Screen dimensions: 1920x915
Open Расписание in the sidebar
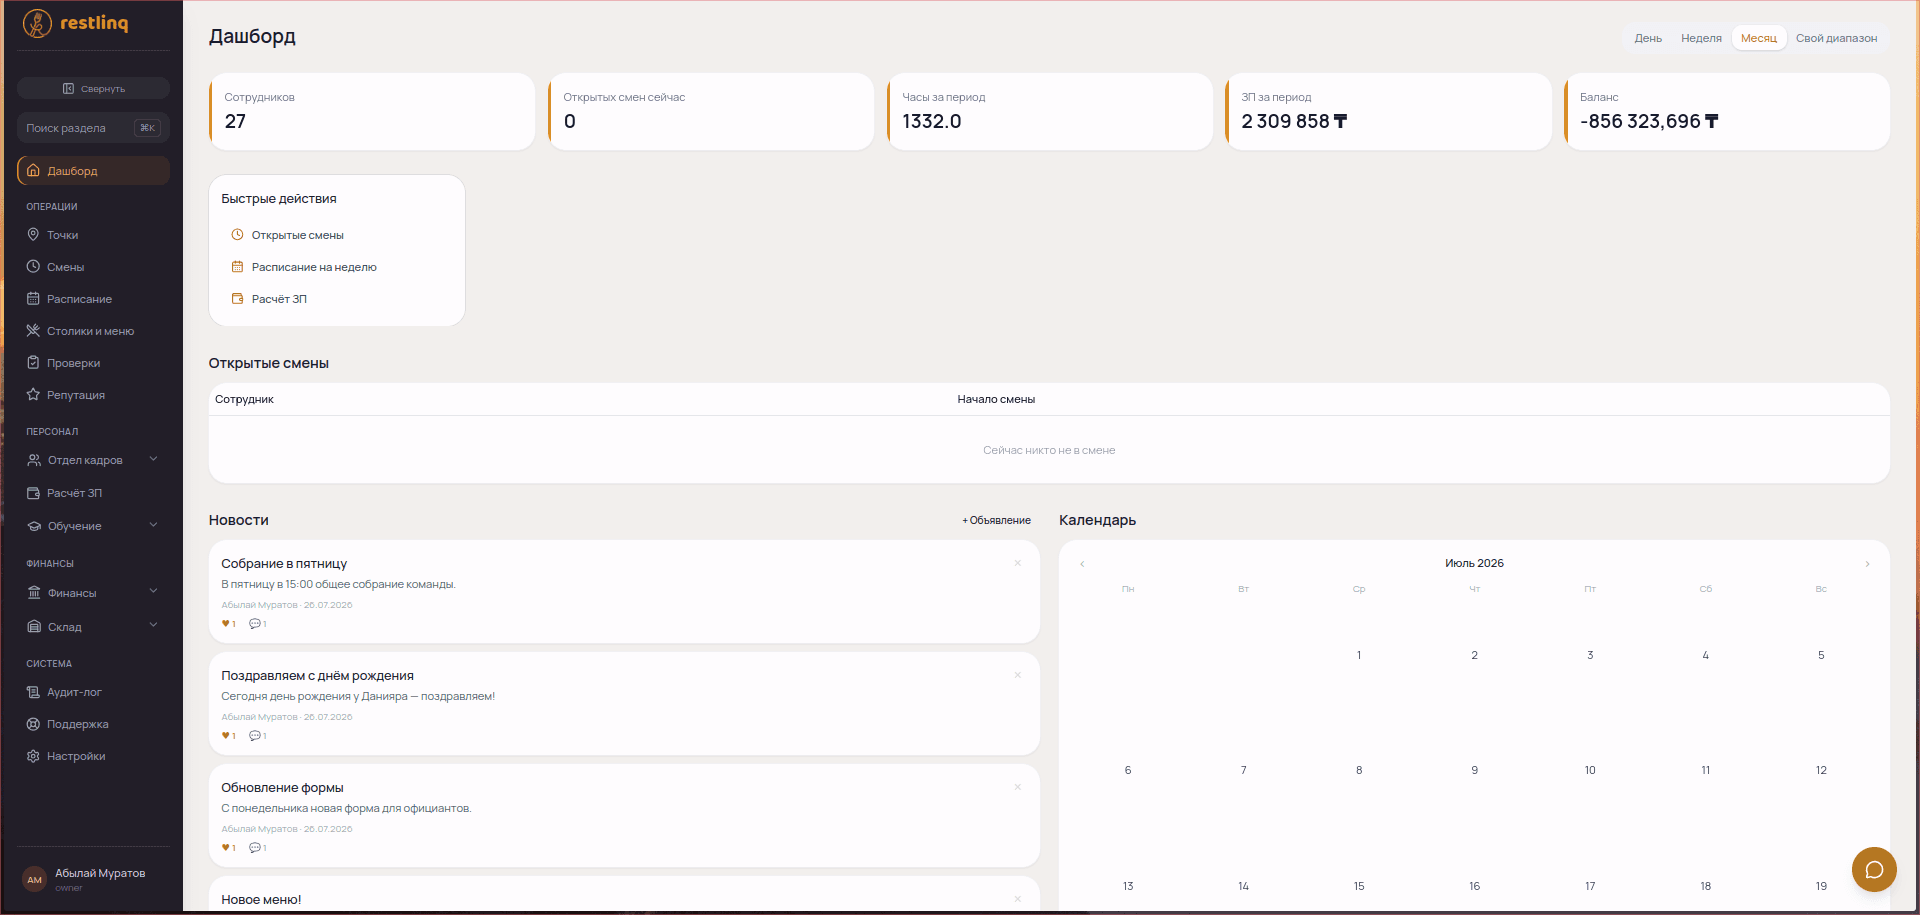pyautogui.click(x=93, y=299)
